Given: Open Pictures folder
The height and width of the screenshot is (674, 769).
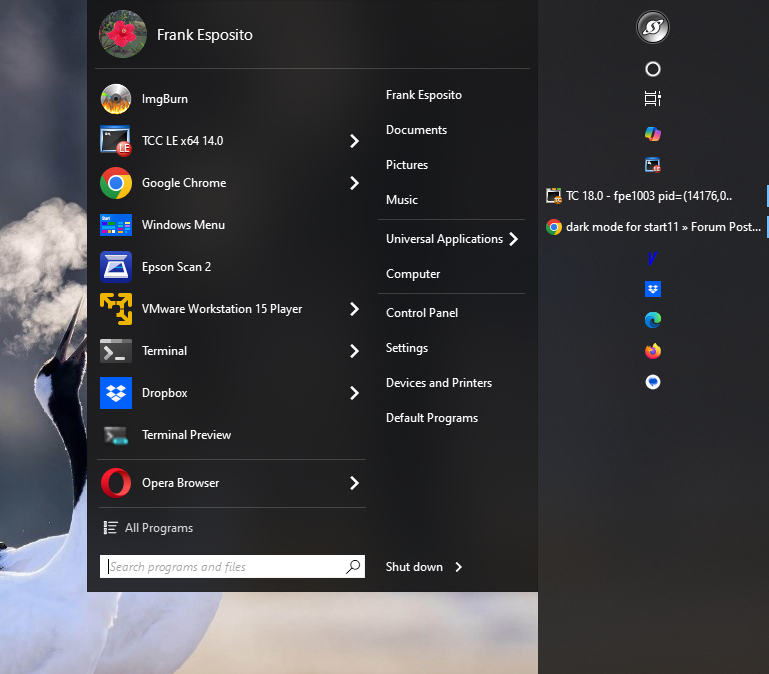Looking at the screenshot, I should click(x=407, y=165).
